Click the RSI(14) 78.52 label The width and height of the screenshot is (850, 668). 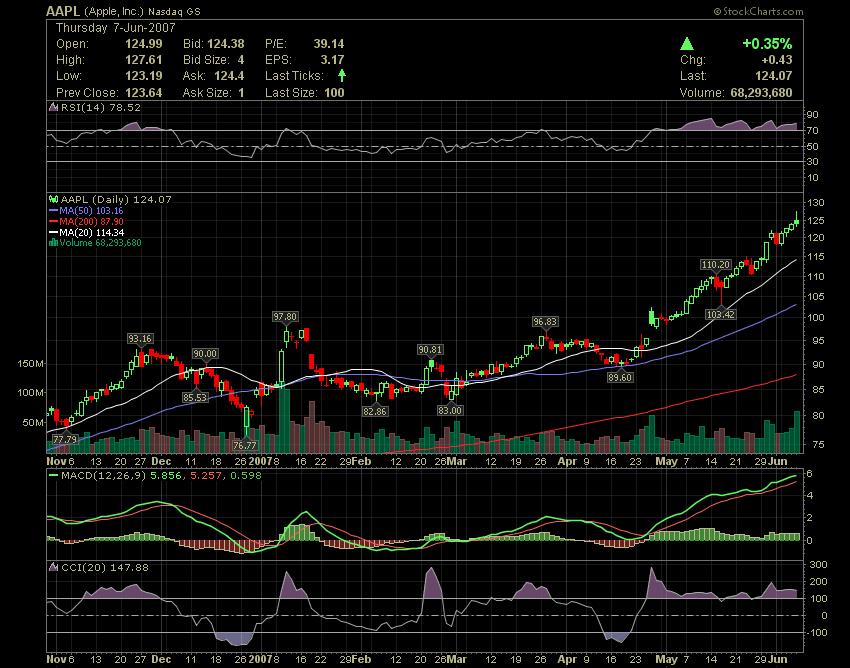(x=101, y=107)
